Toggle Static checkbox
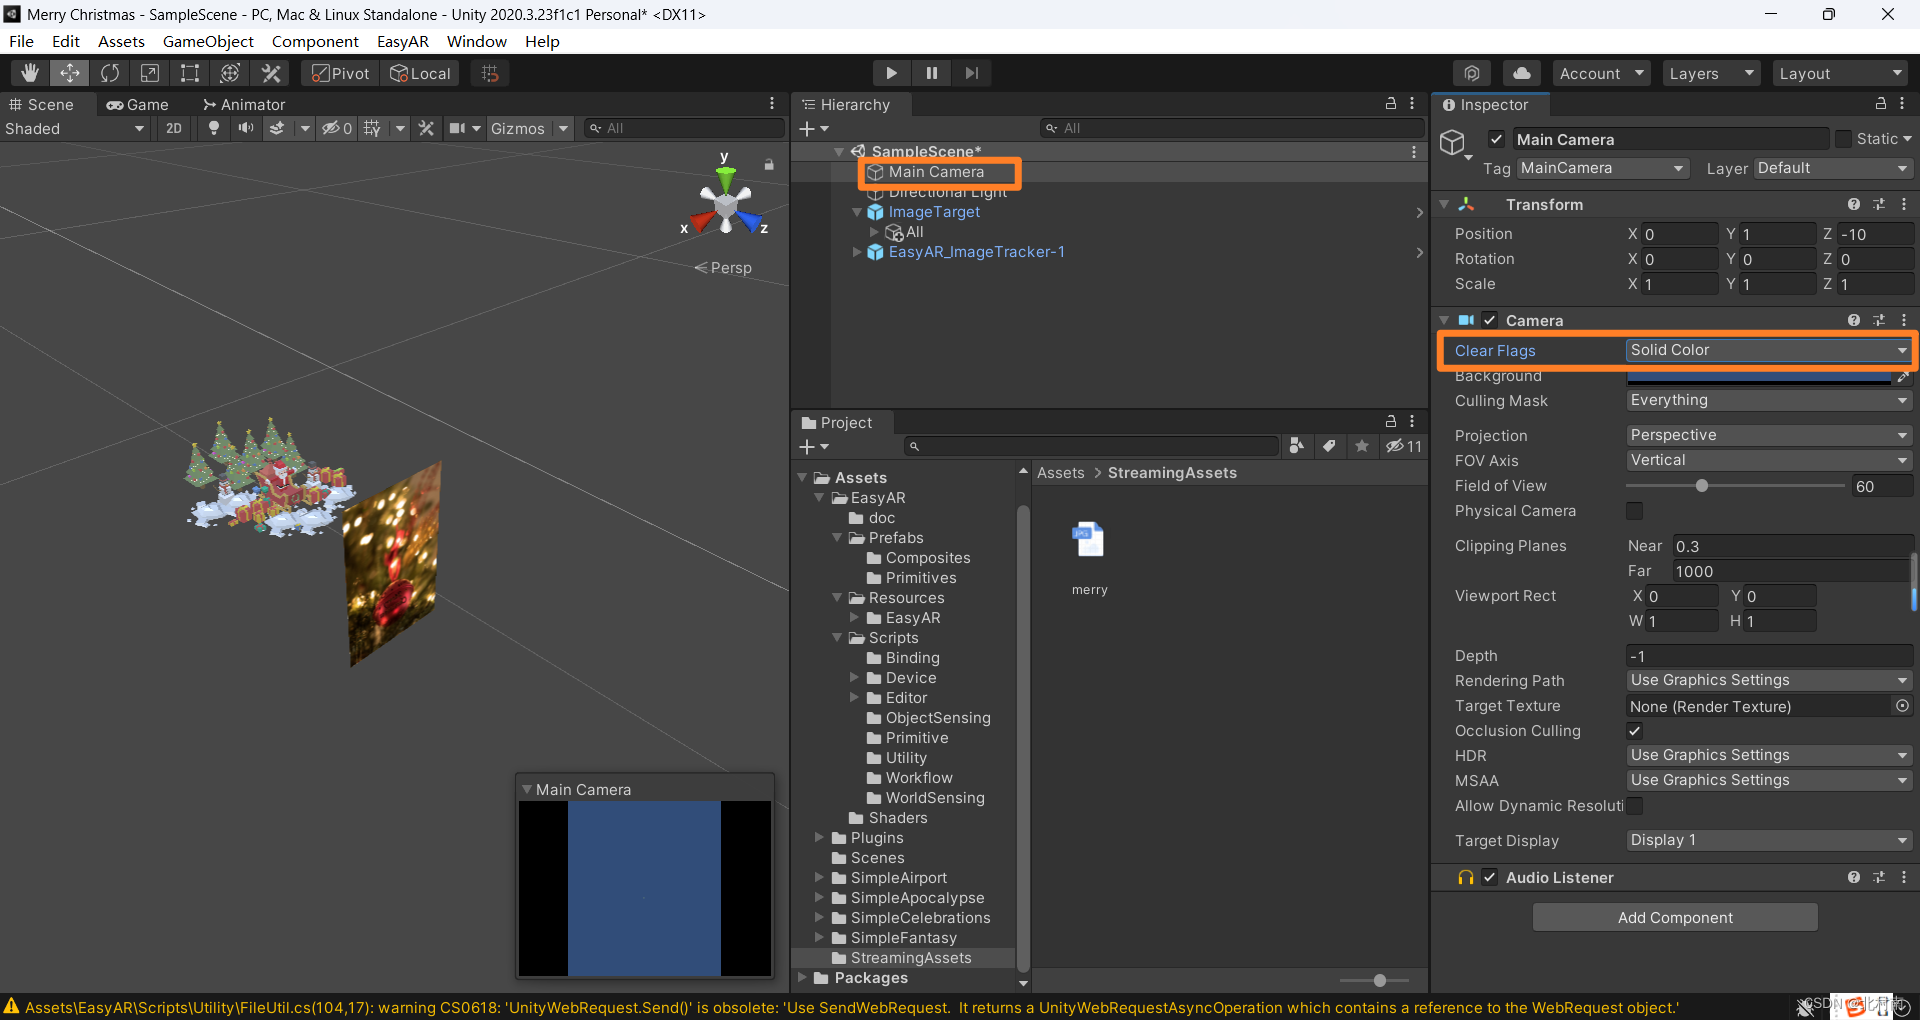 click(1843, 139)
